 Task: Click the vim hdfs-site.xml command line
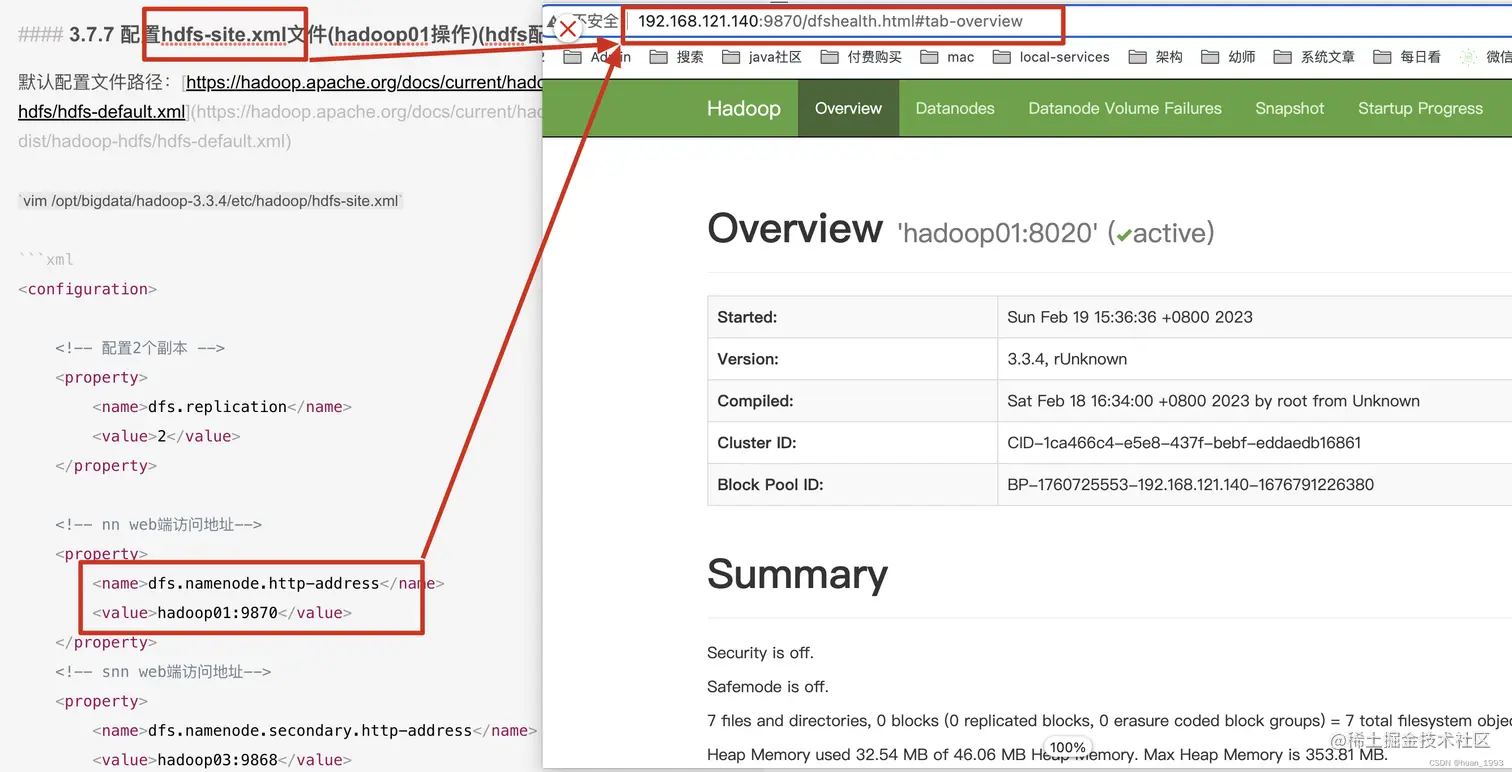coord(210,201)
